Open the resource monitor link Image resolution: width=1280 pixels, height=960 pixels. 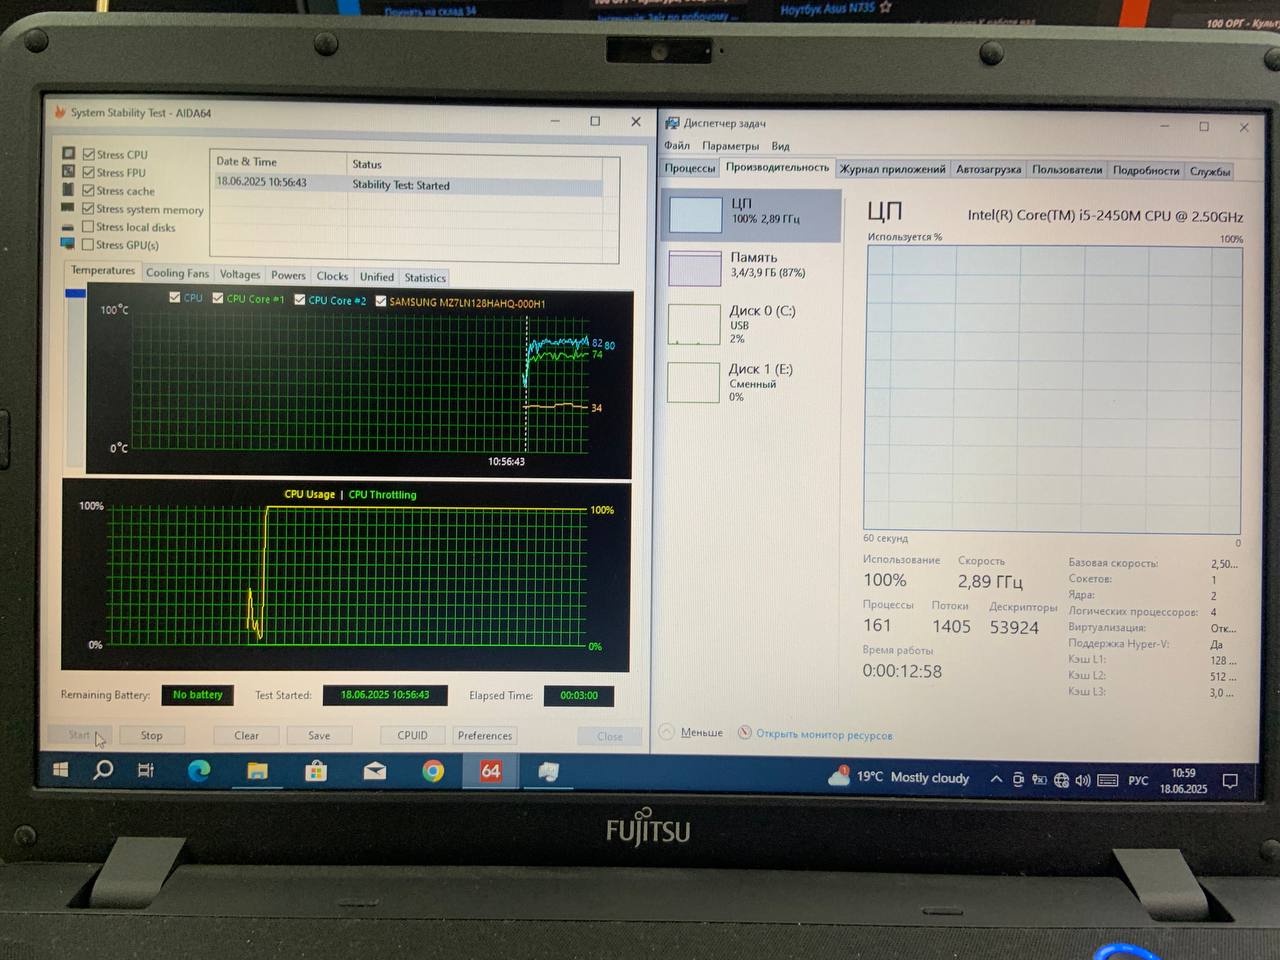point(823,735)
